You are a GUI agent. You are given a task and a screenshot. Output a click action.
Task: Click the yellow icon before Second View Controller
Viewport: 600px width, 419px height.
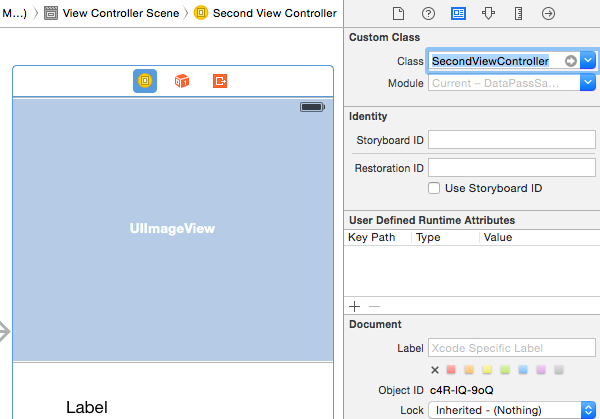click(x=201, y=13)
